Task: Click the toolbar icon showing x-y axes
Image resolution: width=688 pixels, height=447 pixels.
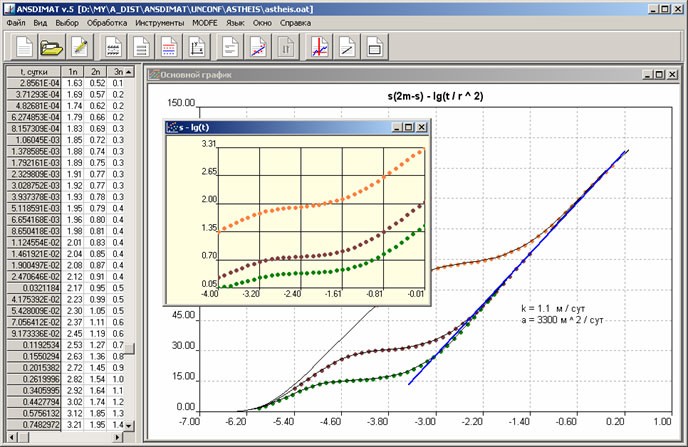Action: point(196,46)
